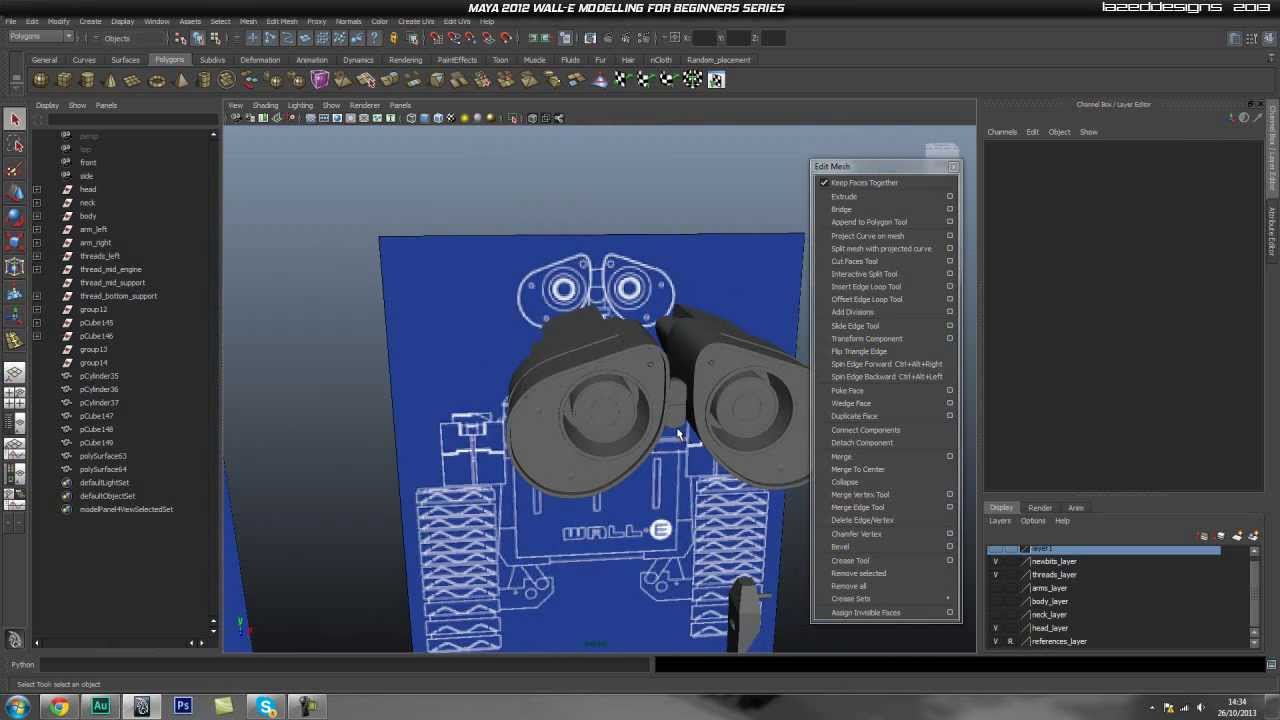1280x720 pixels.
Task: Open the viewport Shading menu
Action: click(265, 105)
